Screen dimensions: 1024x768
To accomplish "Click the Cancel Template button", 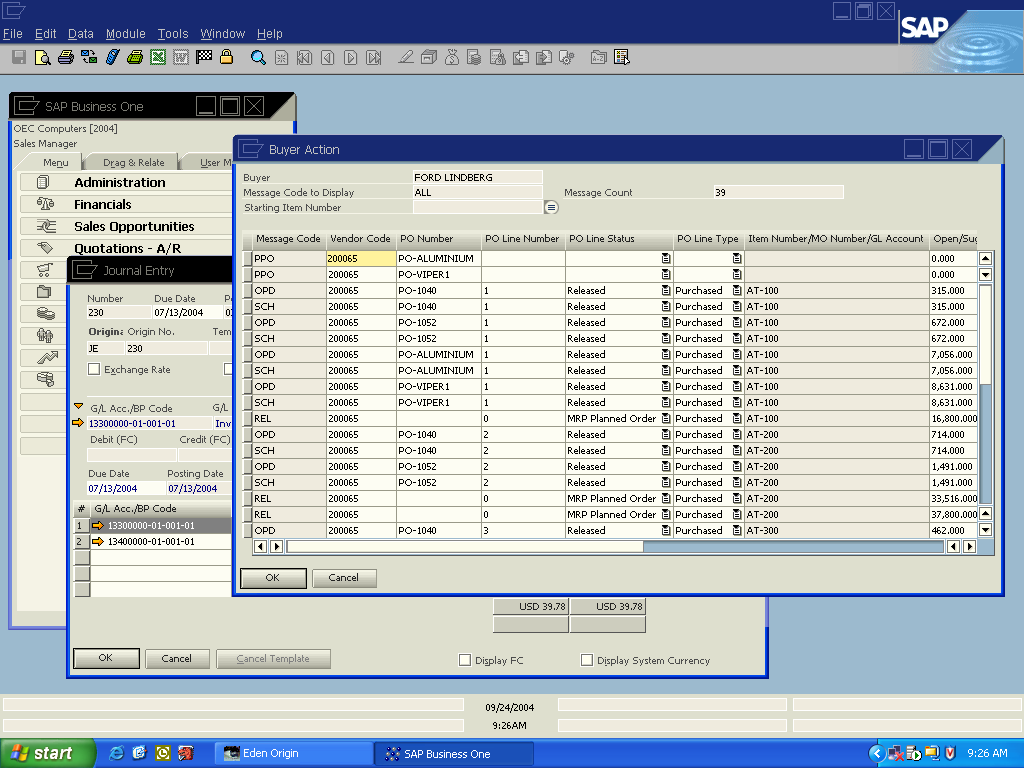I will pyautogui.click(x=273, y=658).
